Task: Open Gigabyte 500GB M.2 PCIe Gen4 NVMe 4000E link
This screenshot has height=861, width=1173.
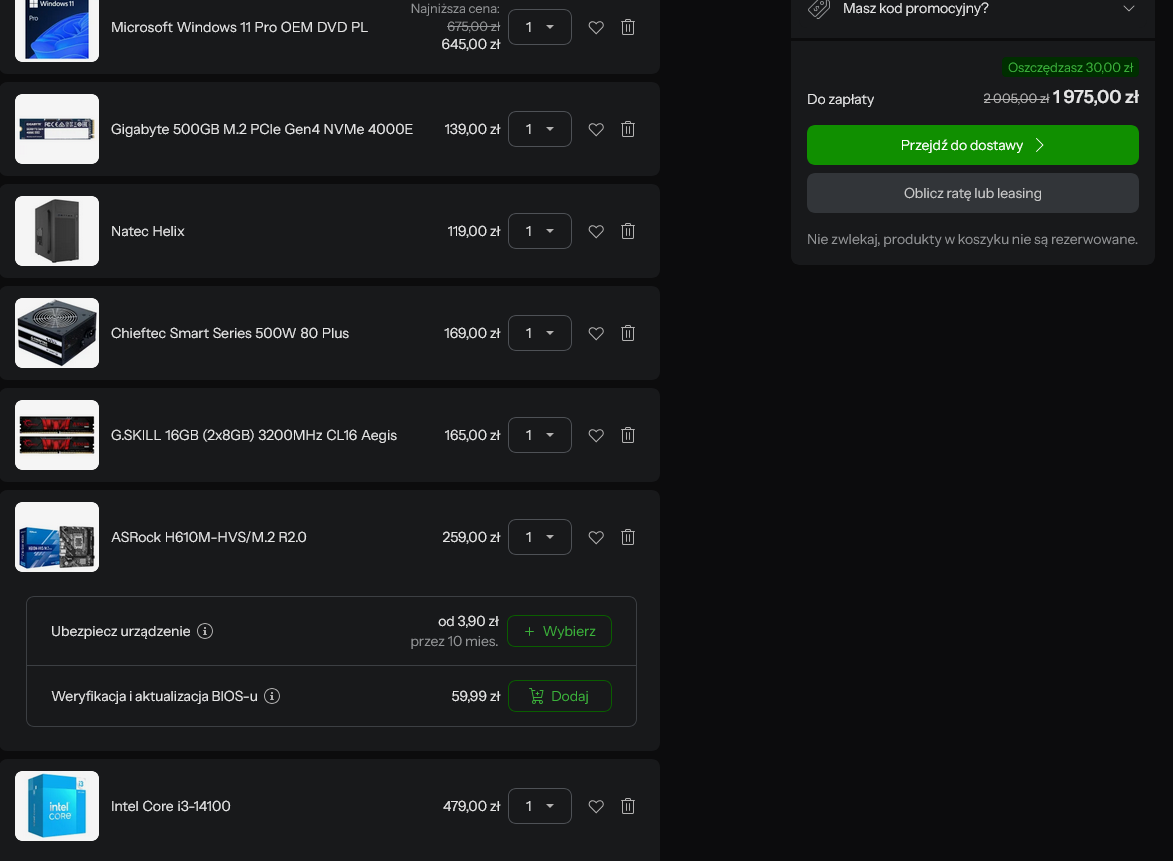Action: click(x=262, y=129)
